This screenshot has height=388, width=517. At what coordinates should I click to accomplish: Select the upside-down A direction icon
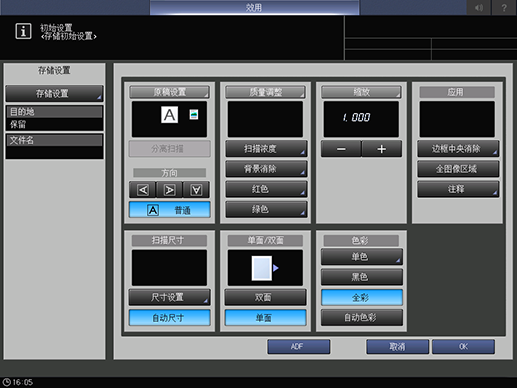point(196,190)
